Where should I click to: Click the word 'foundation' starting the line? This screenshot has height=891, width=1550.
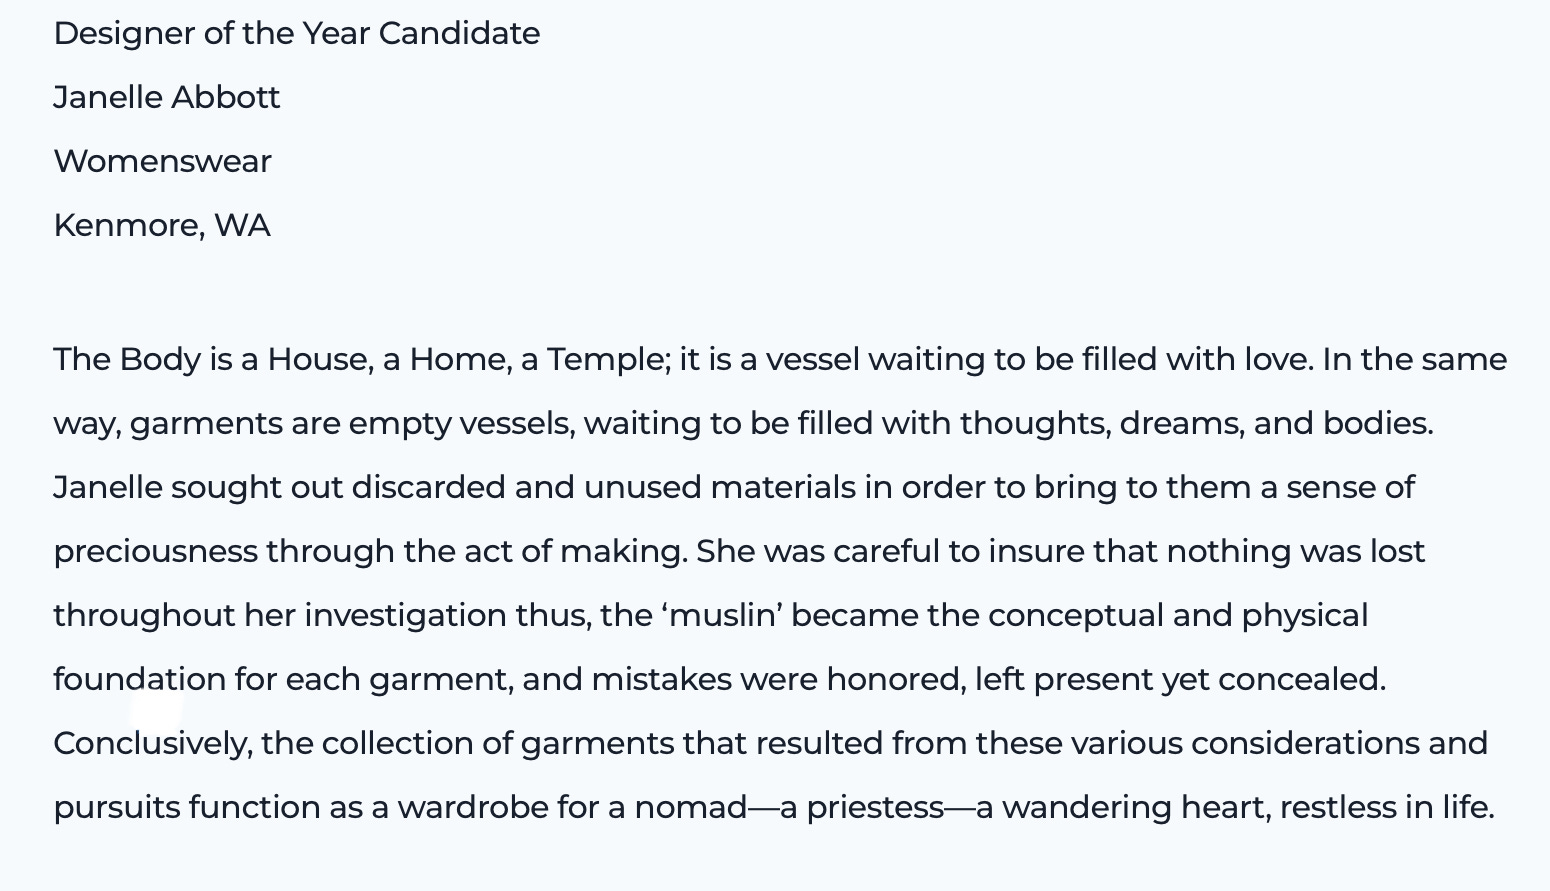140,680
